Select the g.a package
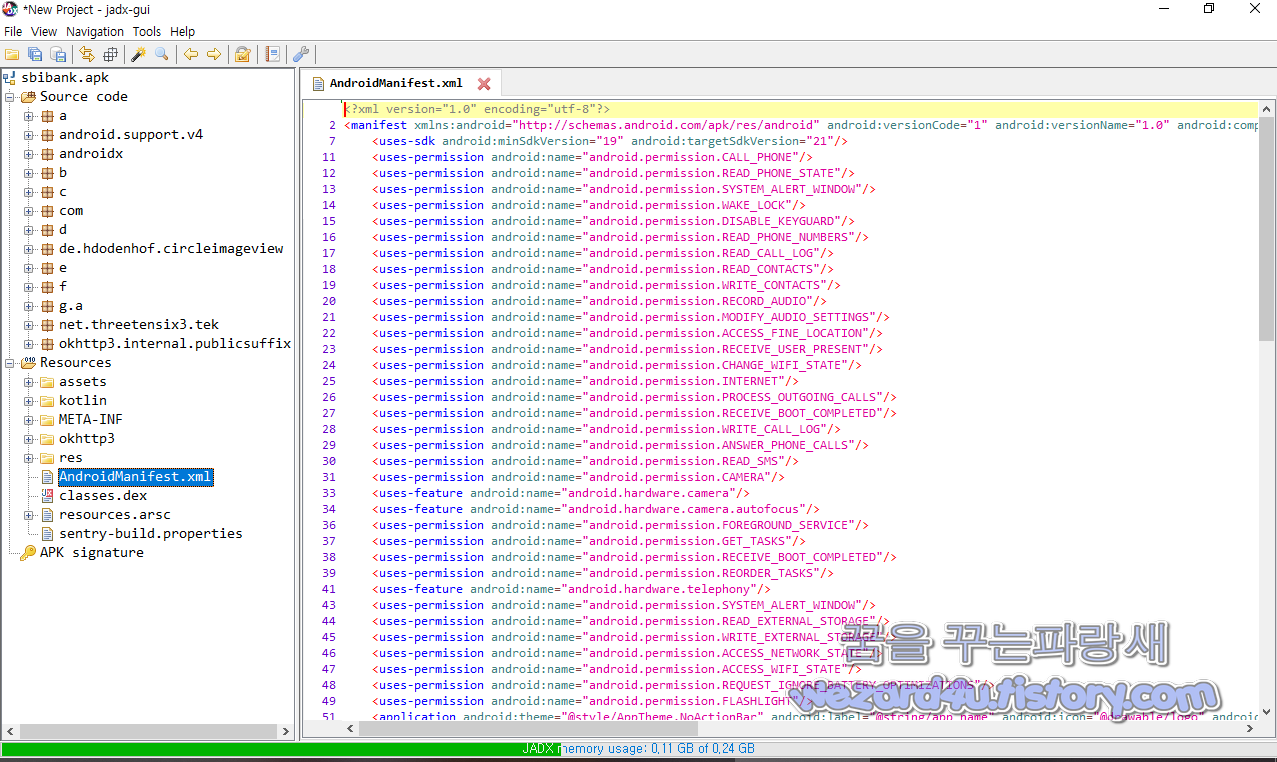Screen dimensions: 1277x762 [x=71, y=305]
